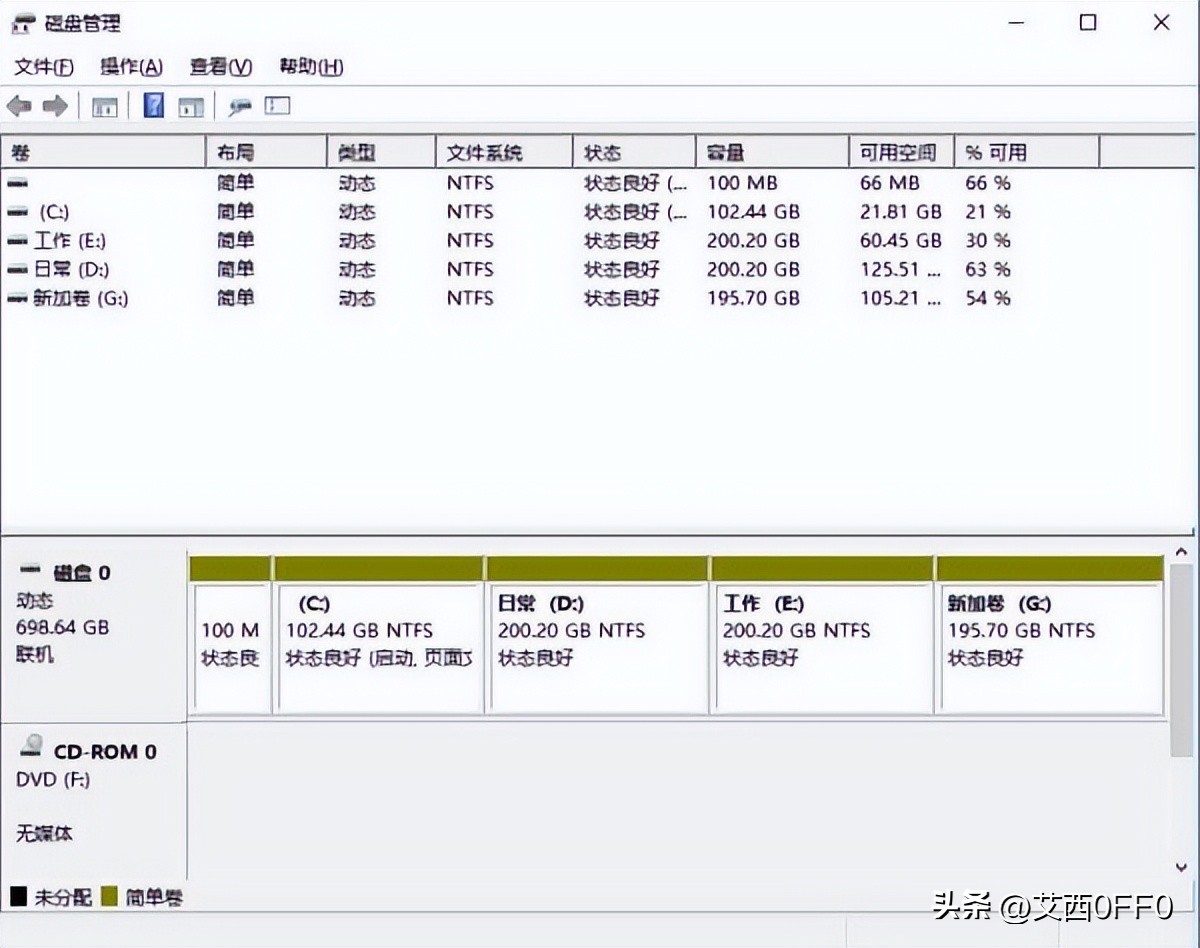1200x948 pixels.
Task: Click the 195.70 GB capacity cell in the list
Action: point(753,298)
